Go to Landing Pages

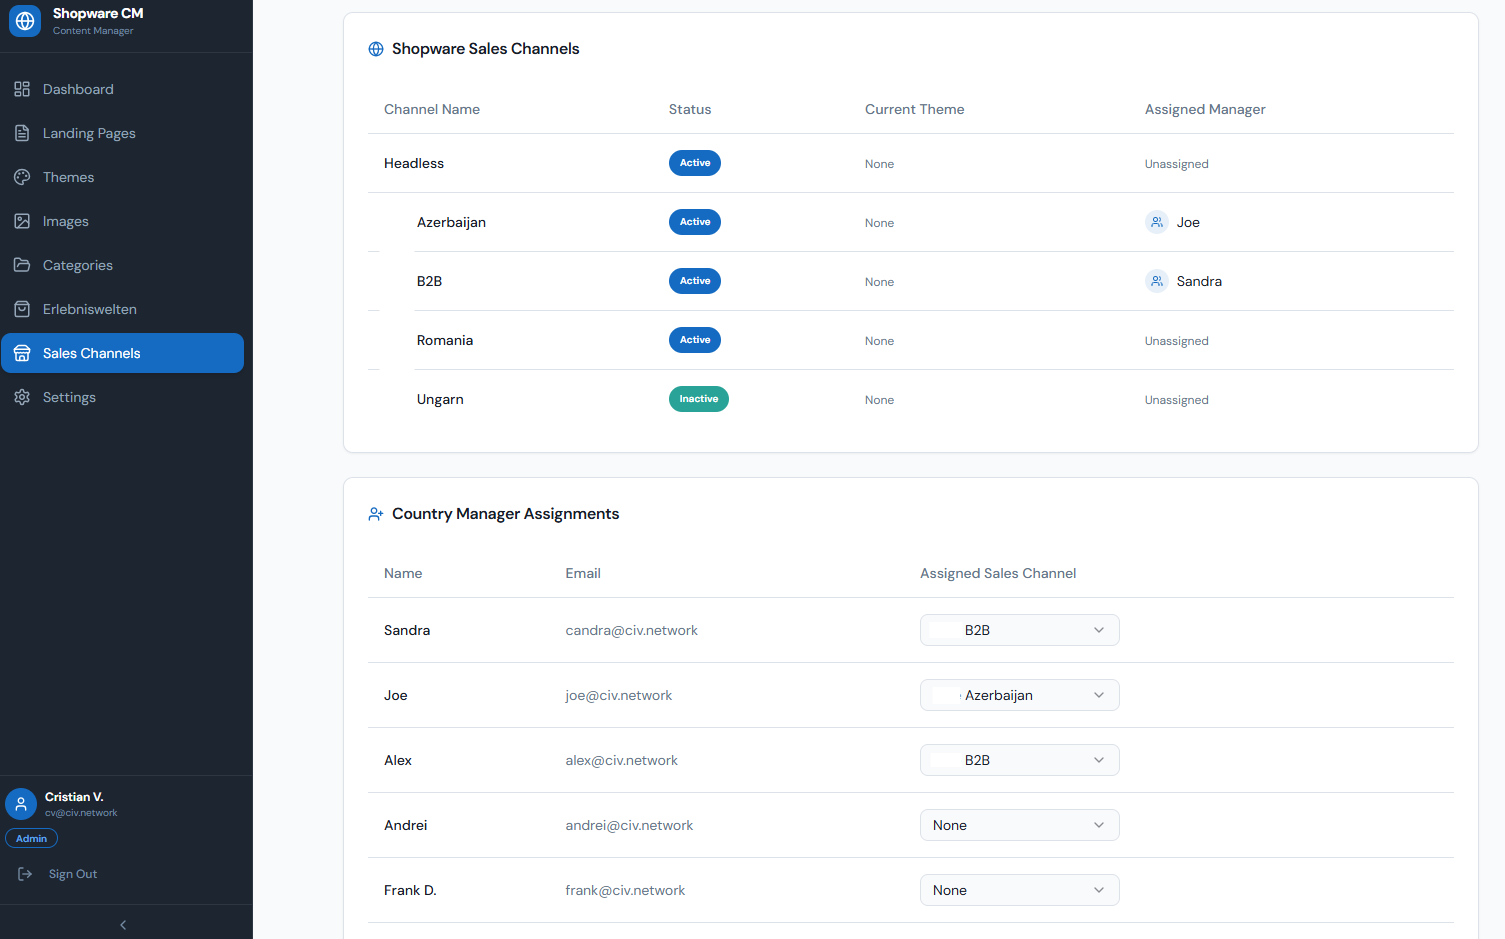(122, 133)
